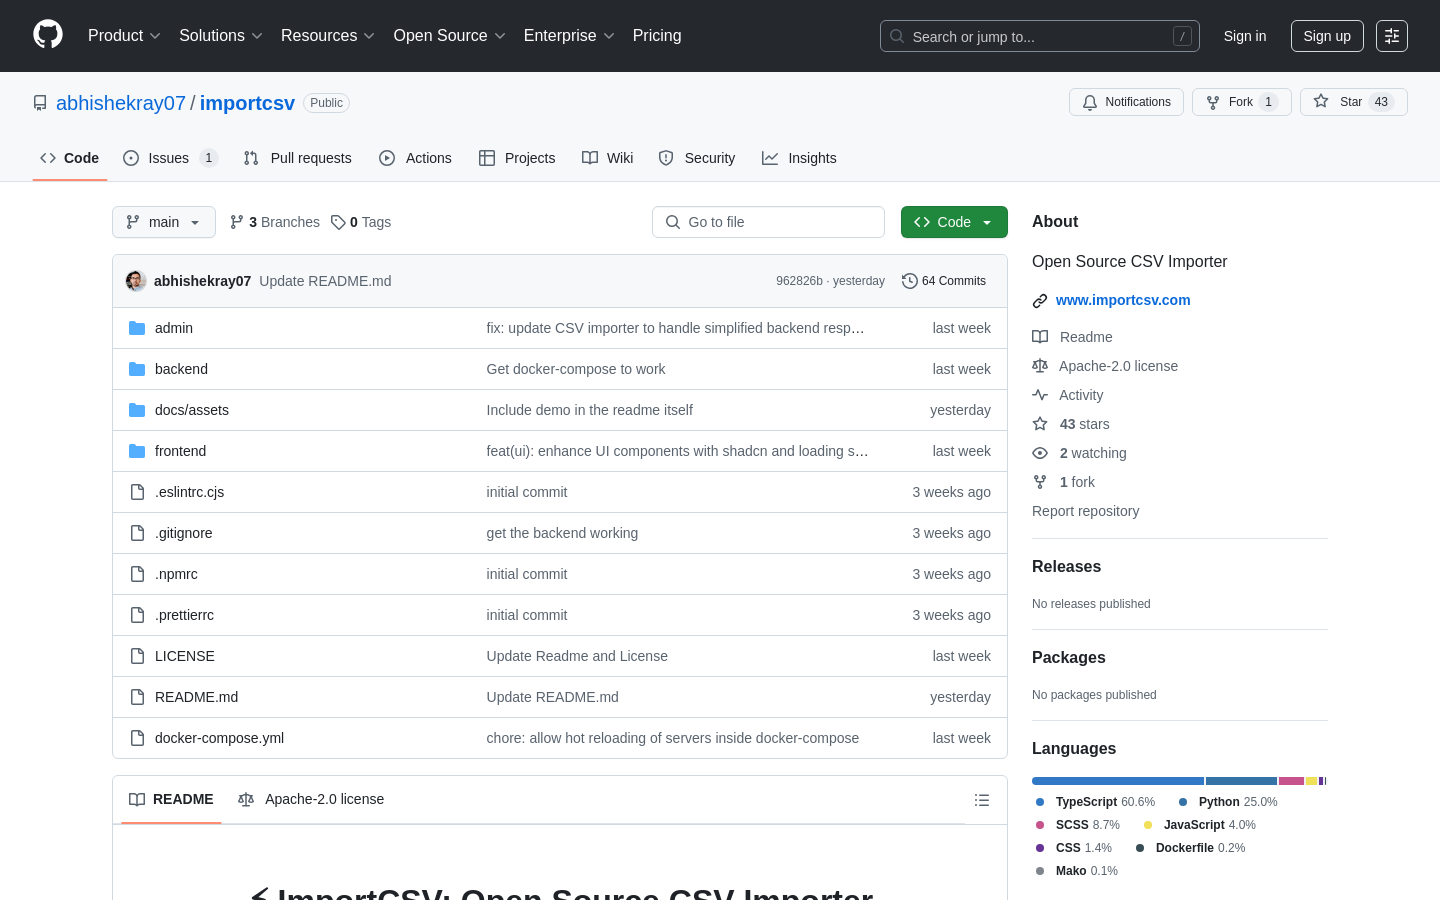Click the fork icon in Fork button
Viewport: 1440px width, 900px height.
tap(1213, 102)
